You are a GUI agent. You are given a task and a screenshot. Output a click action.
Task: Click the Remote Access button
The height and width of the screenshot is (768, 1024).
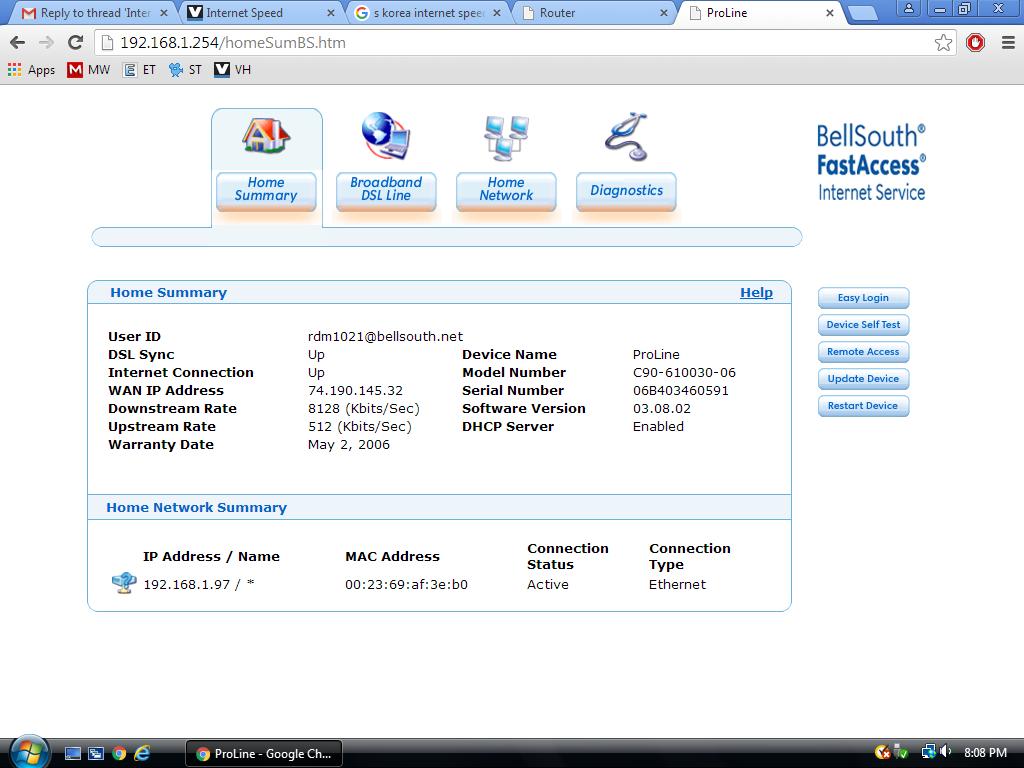tap(863, 352)
